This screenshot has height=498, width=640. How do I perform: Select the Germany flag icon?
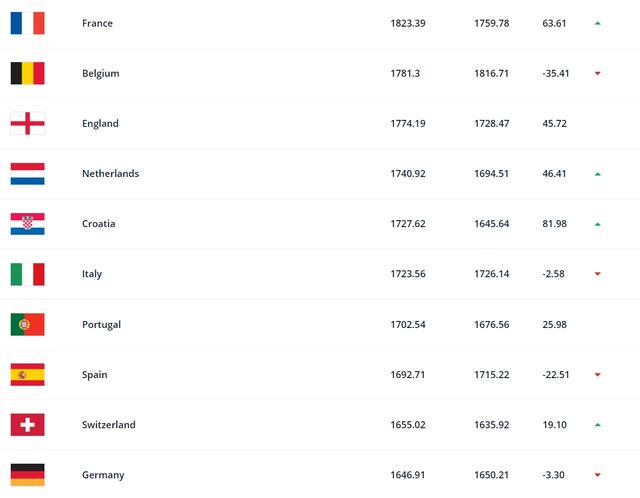(27, 475)
